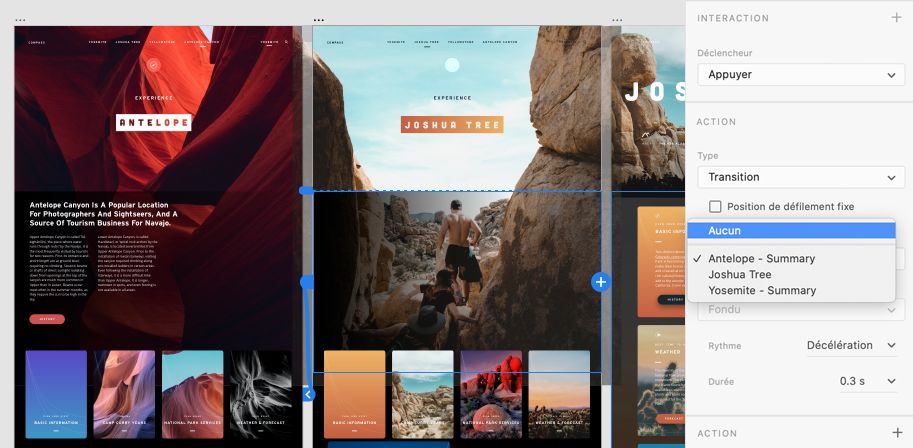Choose Joshua Tree in the destination list
The image size is (913, 448).
[791, 274]
